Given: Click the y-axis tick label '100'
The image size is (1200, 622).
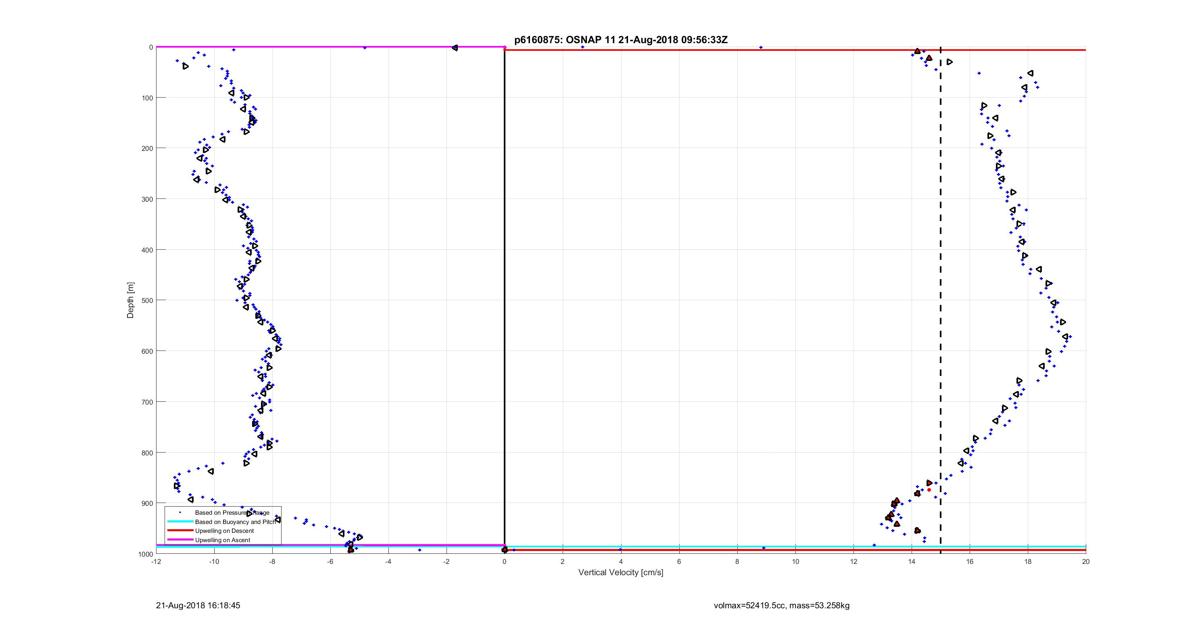Looking at the screenshot, I should click(146, 98).
